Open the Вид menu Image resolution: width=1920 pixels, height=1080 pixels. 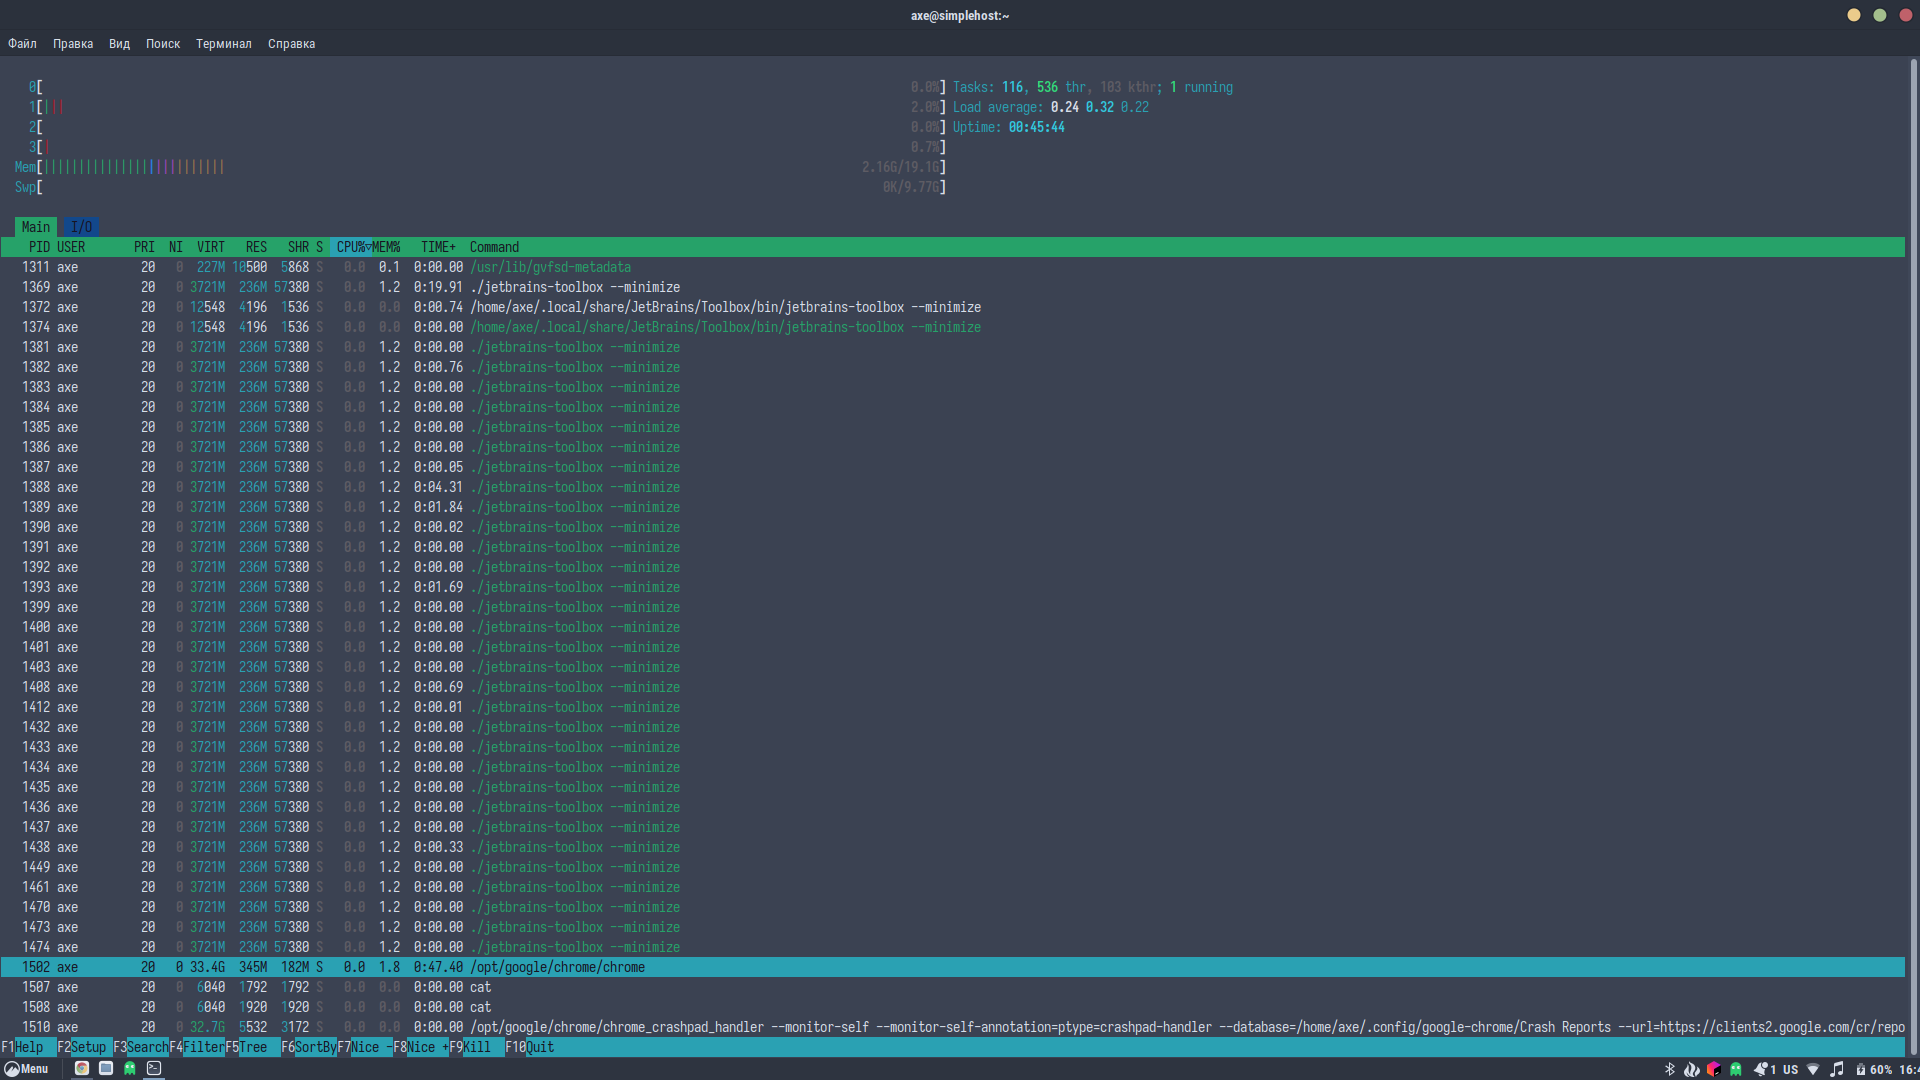119,44
